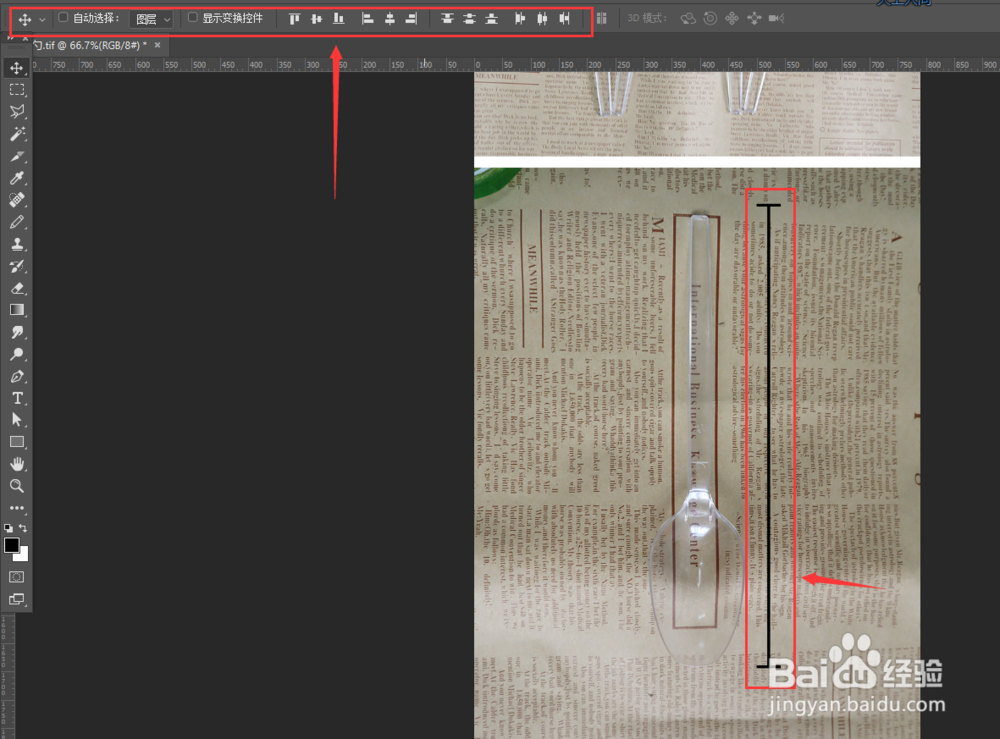Align right edges of layers

click(411, 18)
